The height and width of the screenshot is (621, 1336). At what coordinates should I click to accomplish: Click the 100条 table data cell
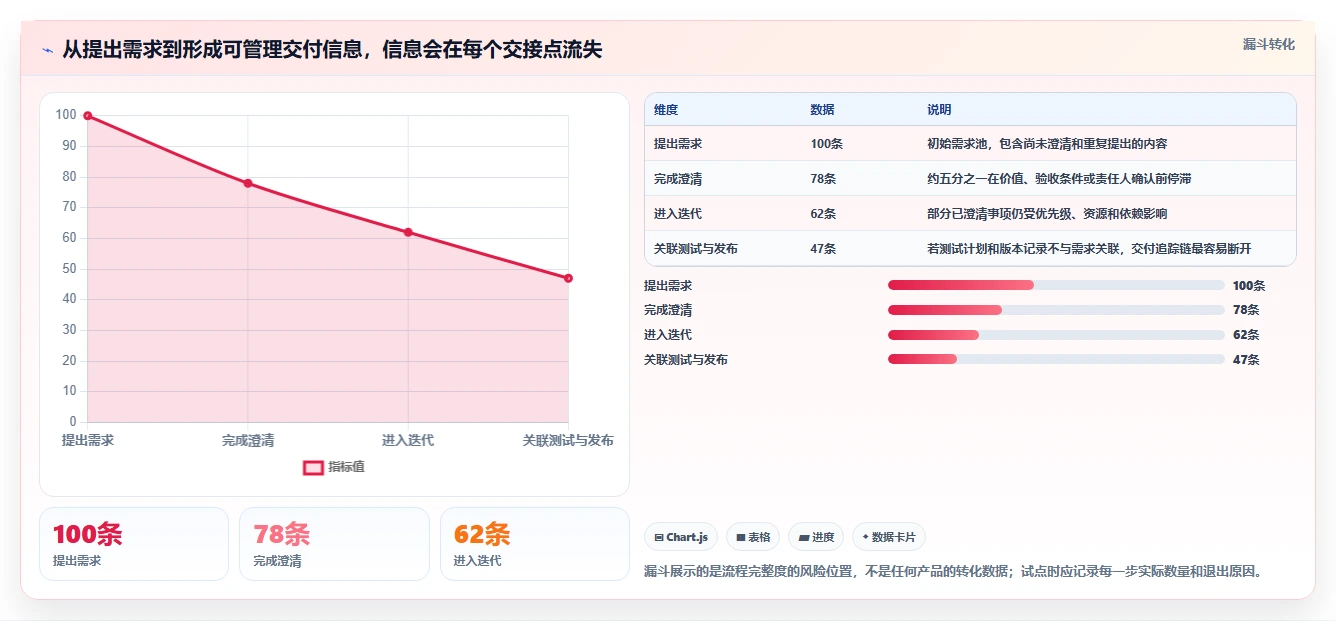[827, 144]
